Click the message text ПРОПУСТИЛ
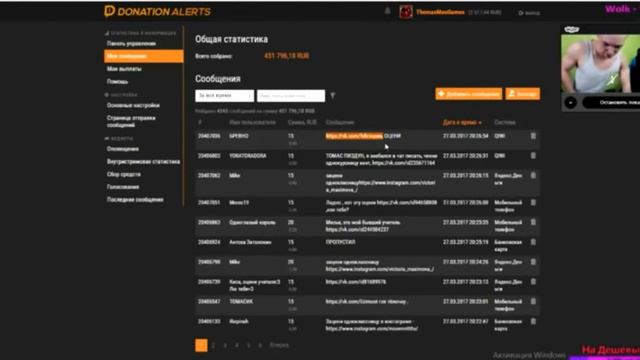640x360 pixels. [x=340, y=242]
